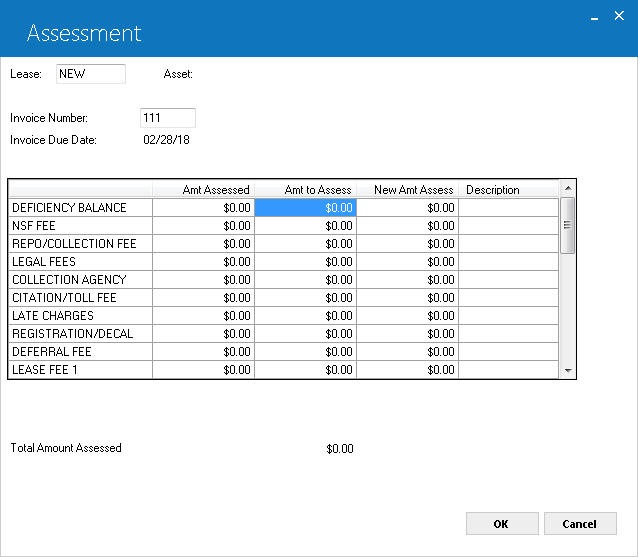
Task: Click the Total Amount Assessed value
Action: [340, 449]
